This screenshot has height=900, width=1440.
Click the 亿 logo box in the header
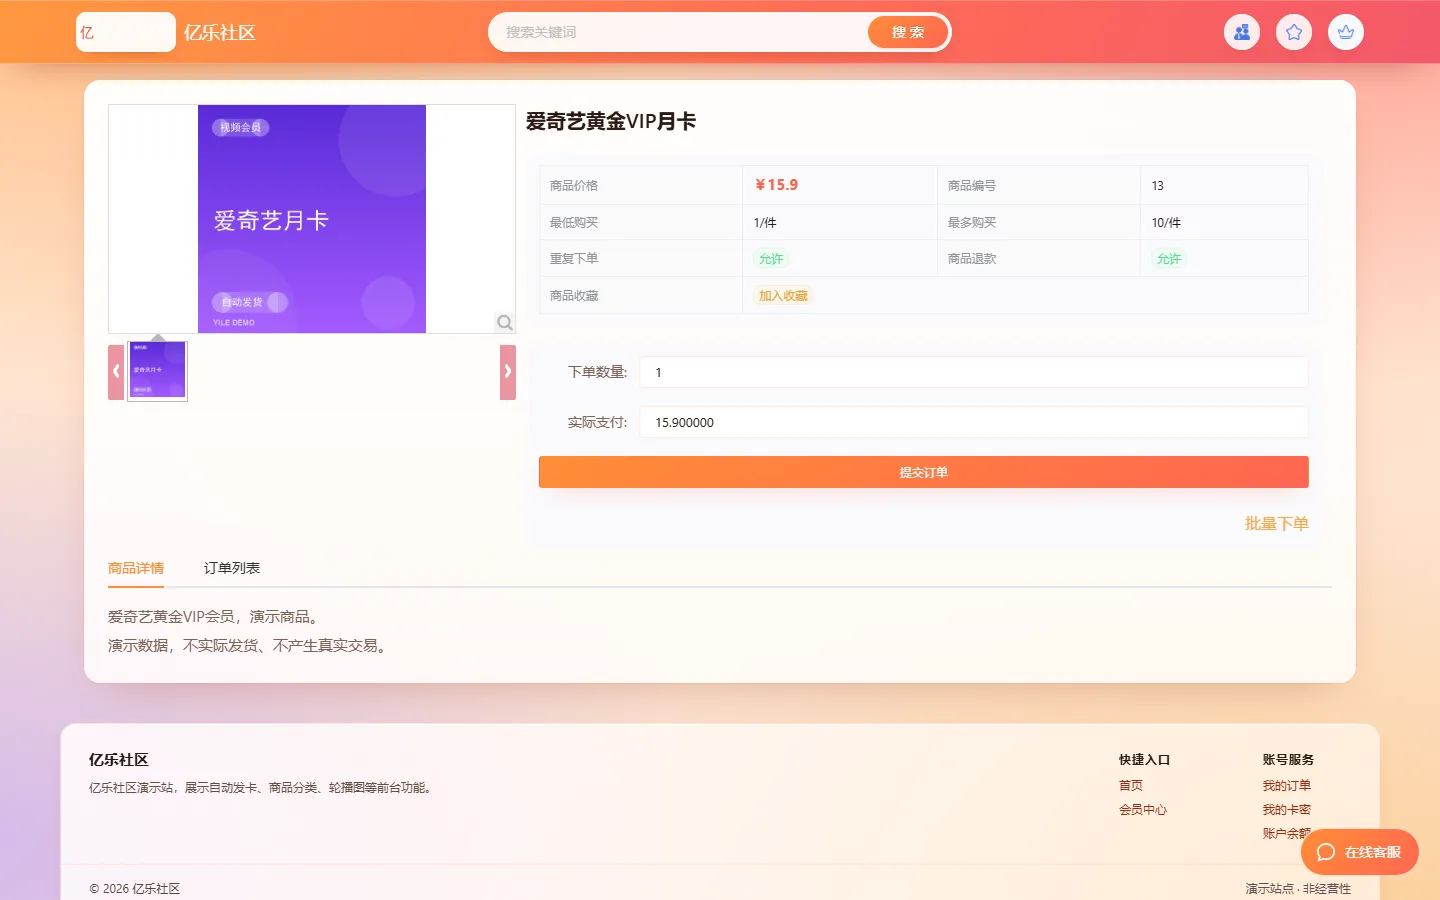click(126, 32)
